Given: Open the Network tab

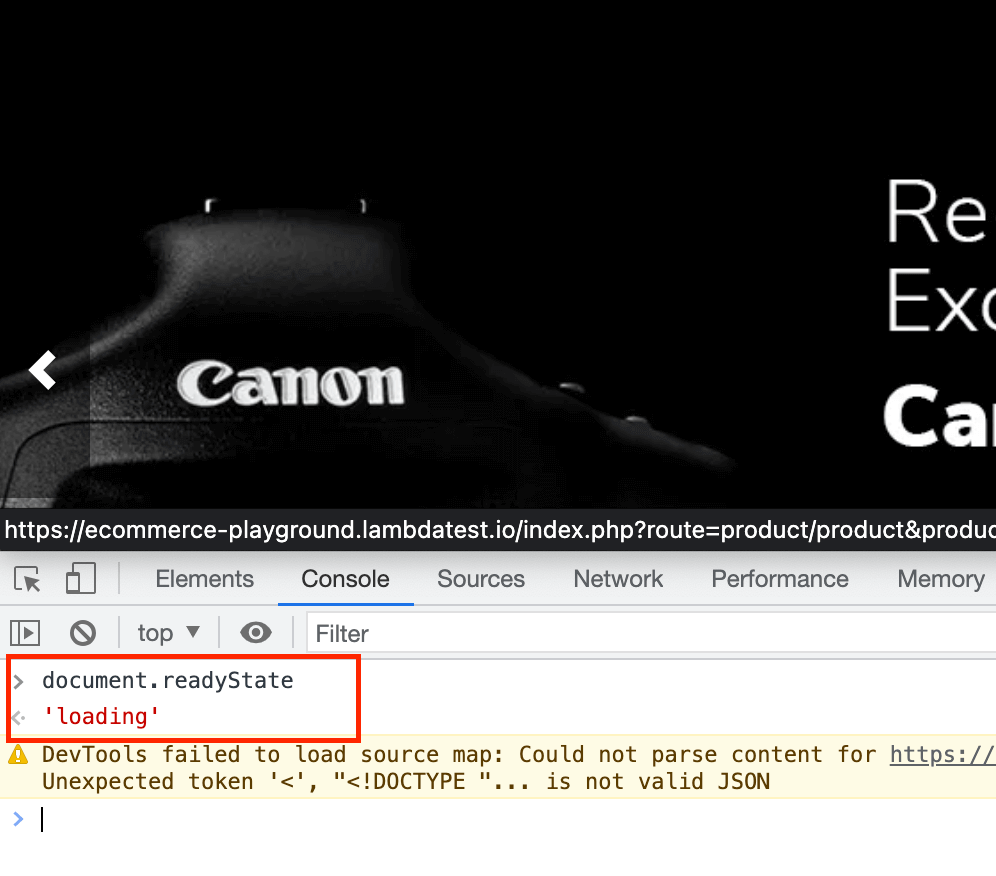Looking at the screenshot, I should pyautogui.click(x=618, y=579).
